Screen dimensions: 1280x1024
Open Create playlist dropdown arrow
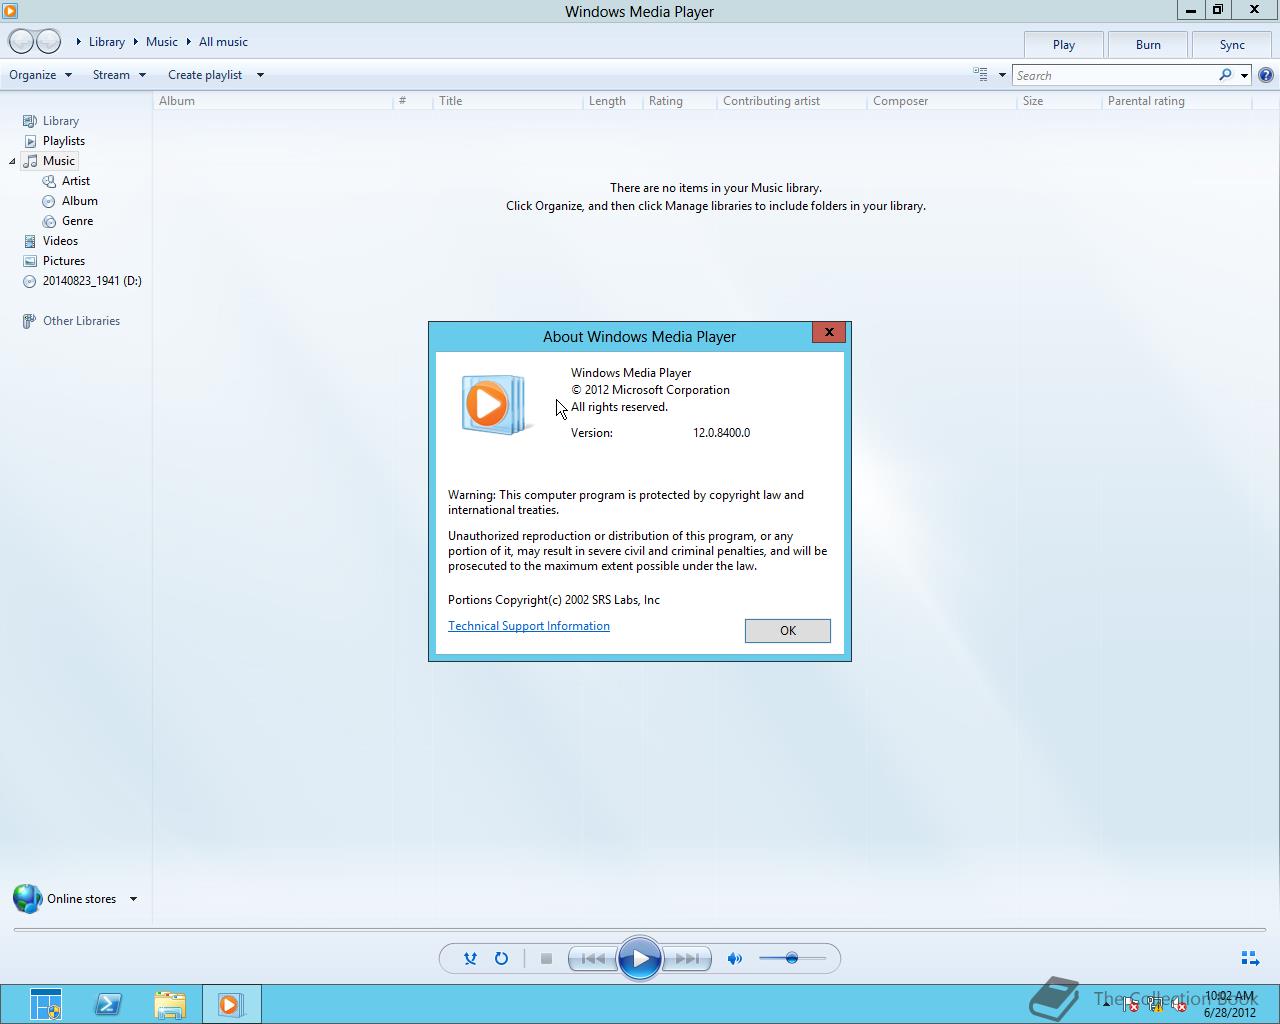pyautogui.click(x=260, y=75)
